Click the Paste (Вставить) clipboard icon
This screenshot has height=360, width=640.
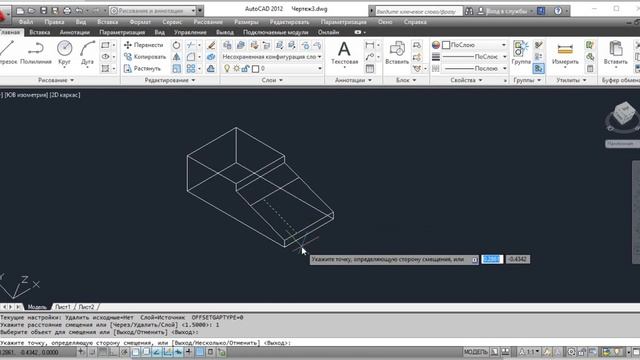point(616,53)
